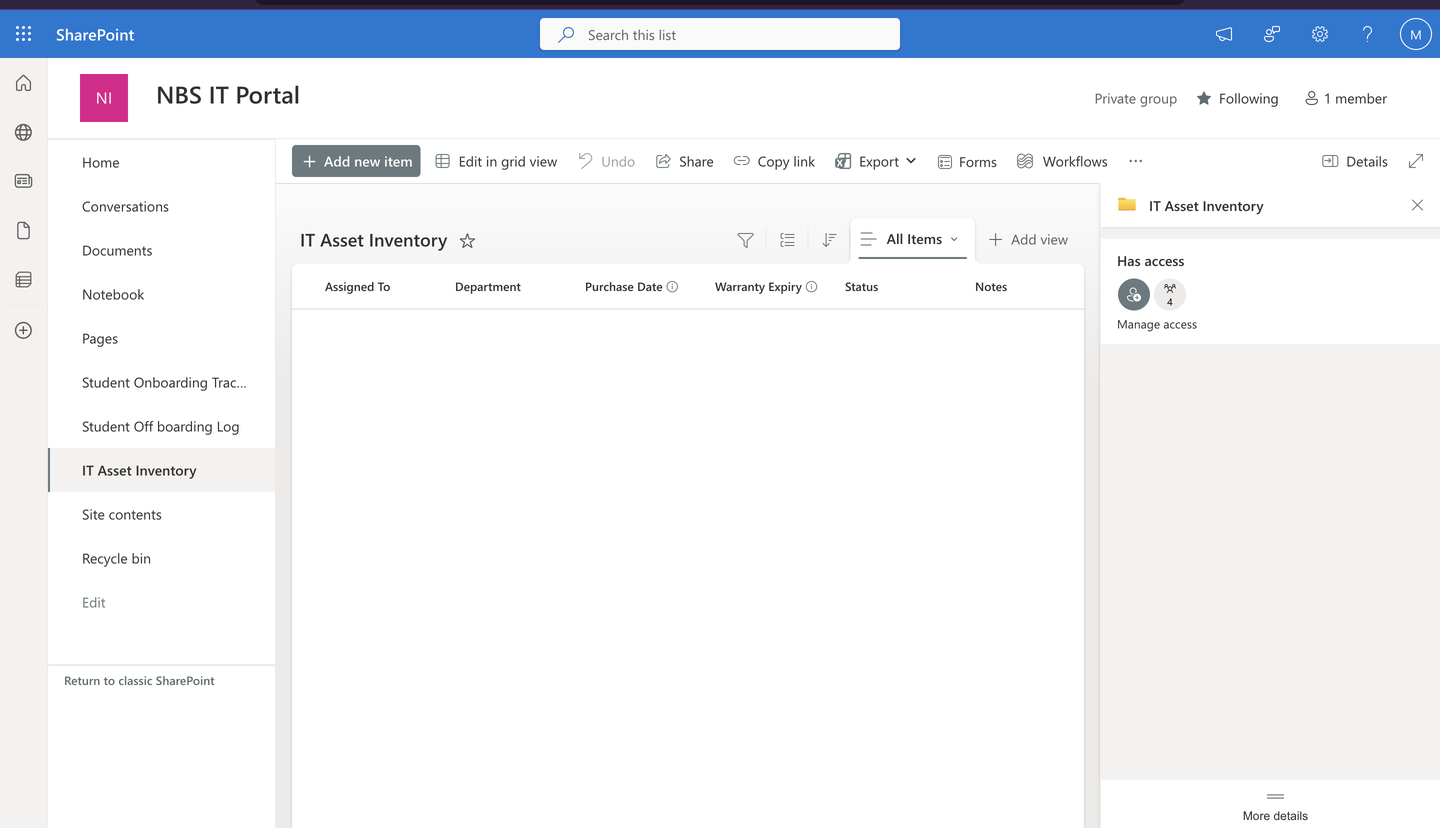Open My sites globe icon
This screenshot has height=828, width=1440.
(24, 132)
